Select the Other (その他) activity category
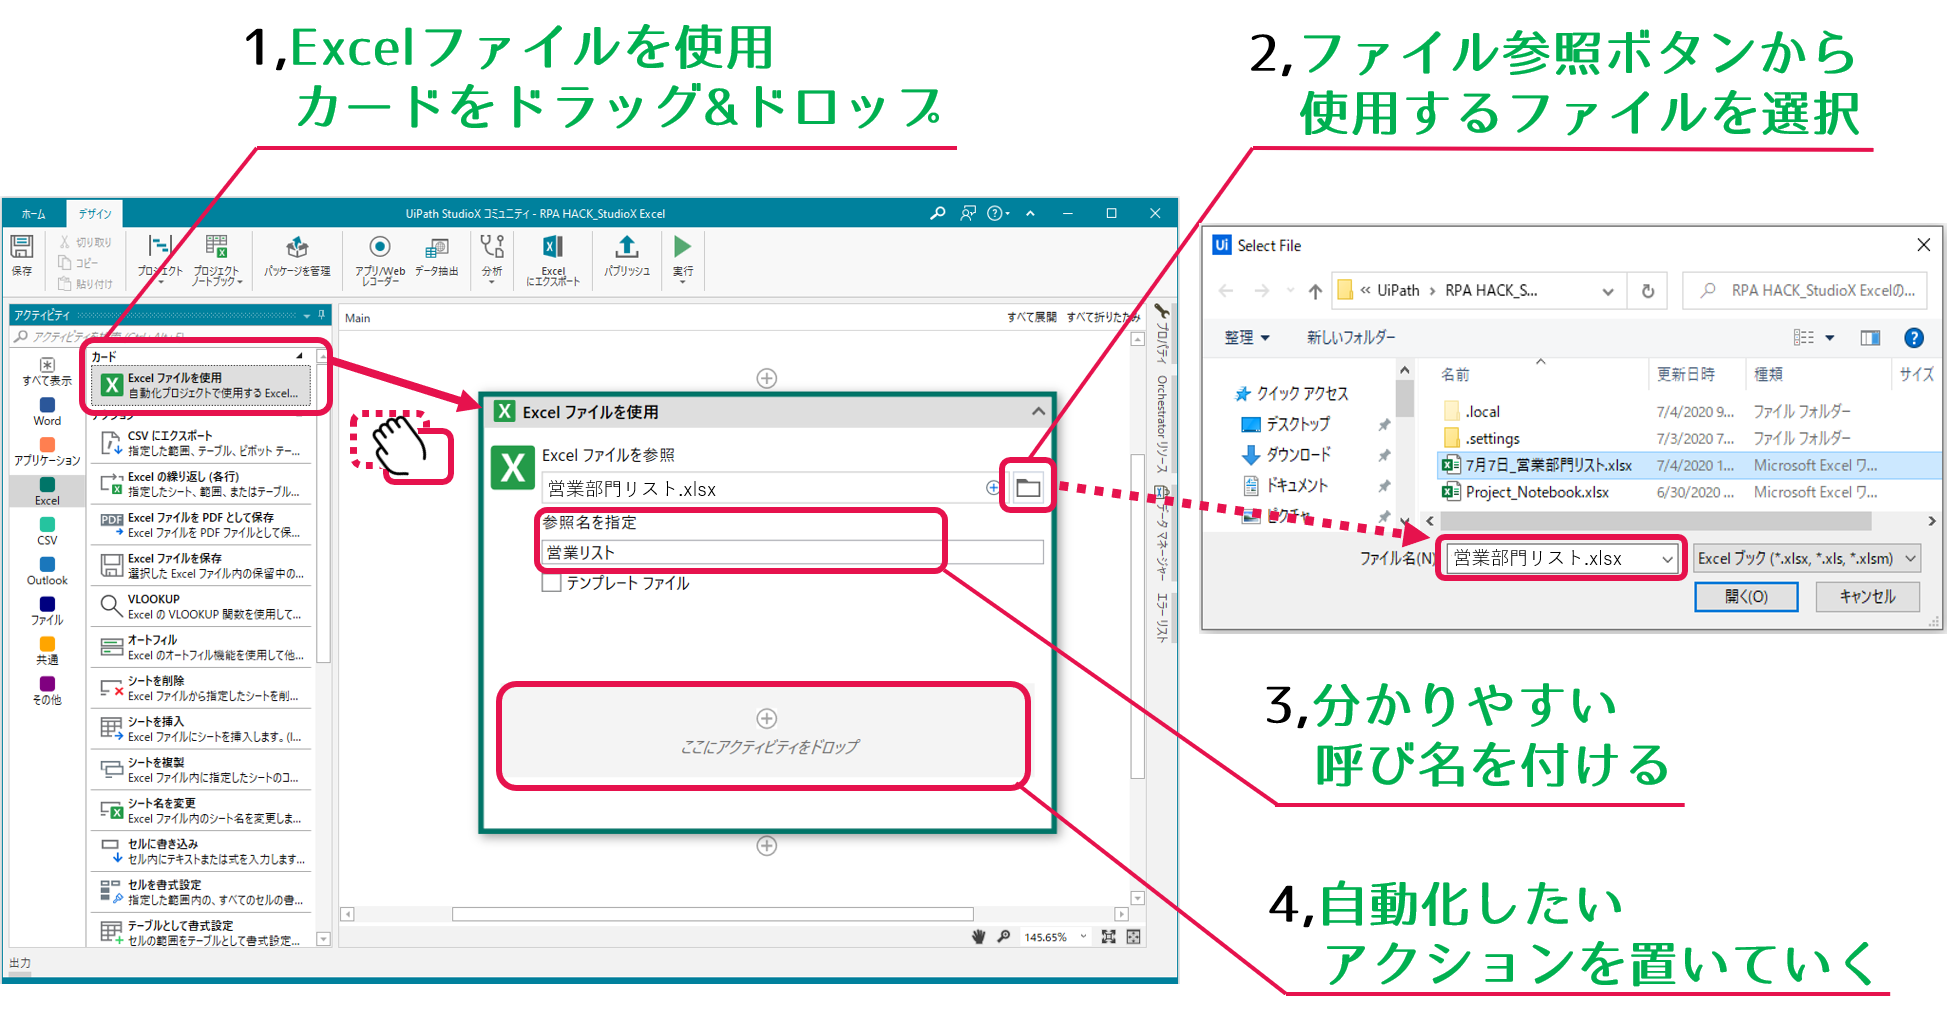This screenshot has height=1023, width=1947. point(47,691)
